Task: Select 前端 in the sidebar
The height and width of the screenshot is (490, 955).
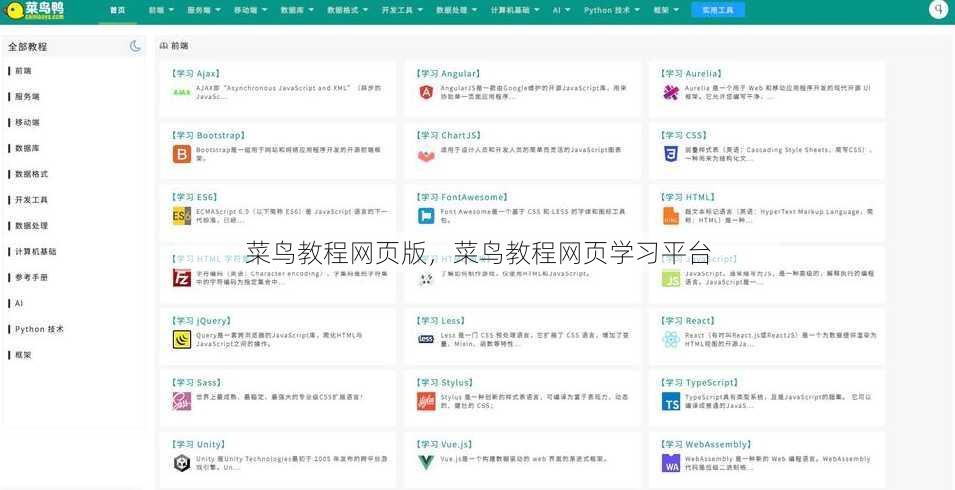Action: [x=23, y=71]
